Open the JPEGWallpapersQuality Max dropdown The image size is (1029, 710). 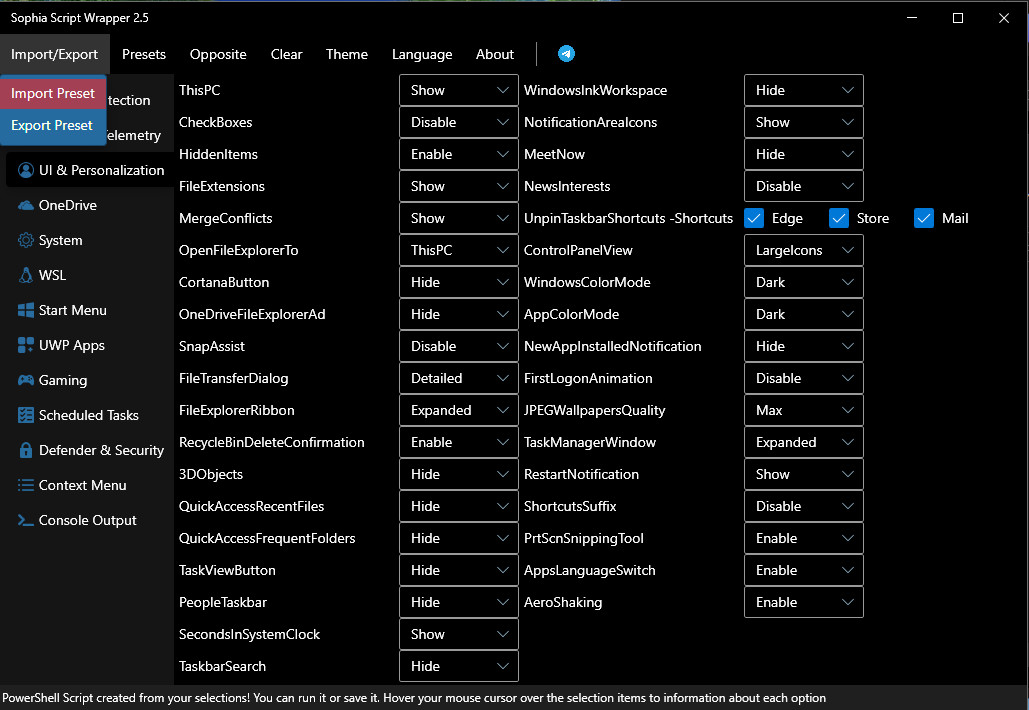point(803,410)
